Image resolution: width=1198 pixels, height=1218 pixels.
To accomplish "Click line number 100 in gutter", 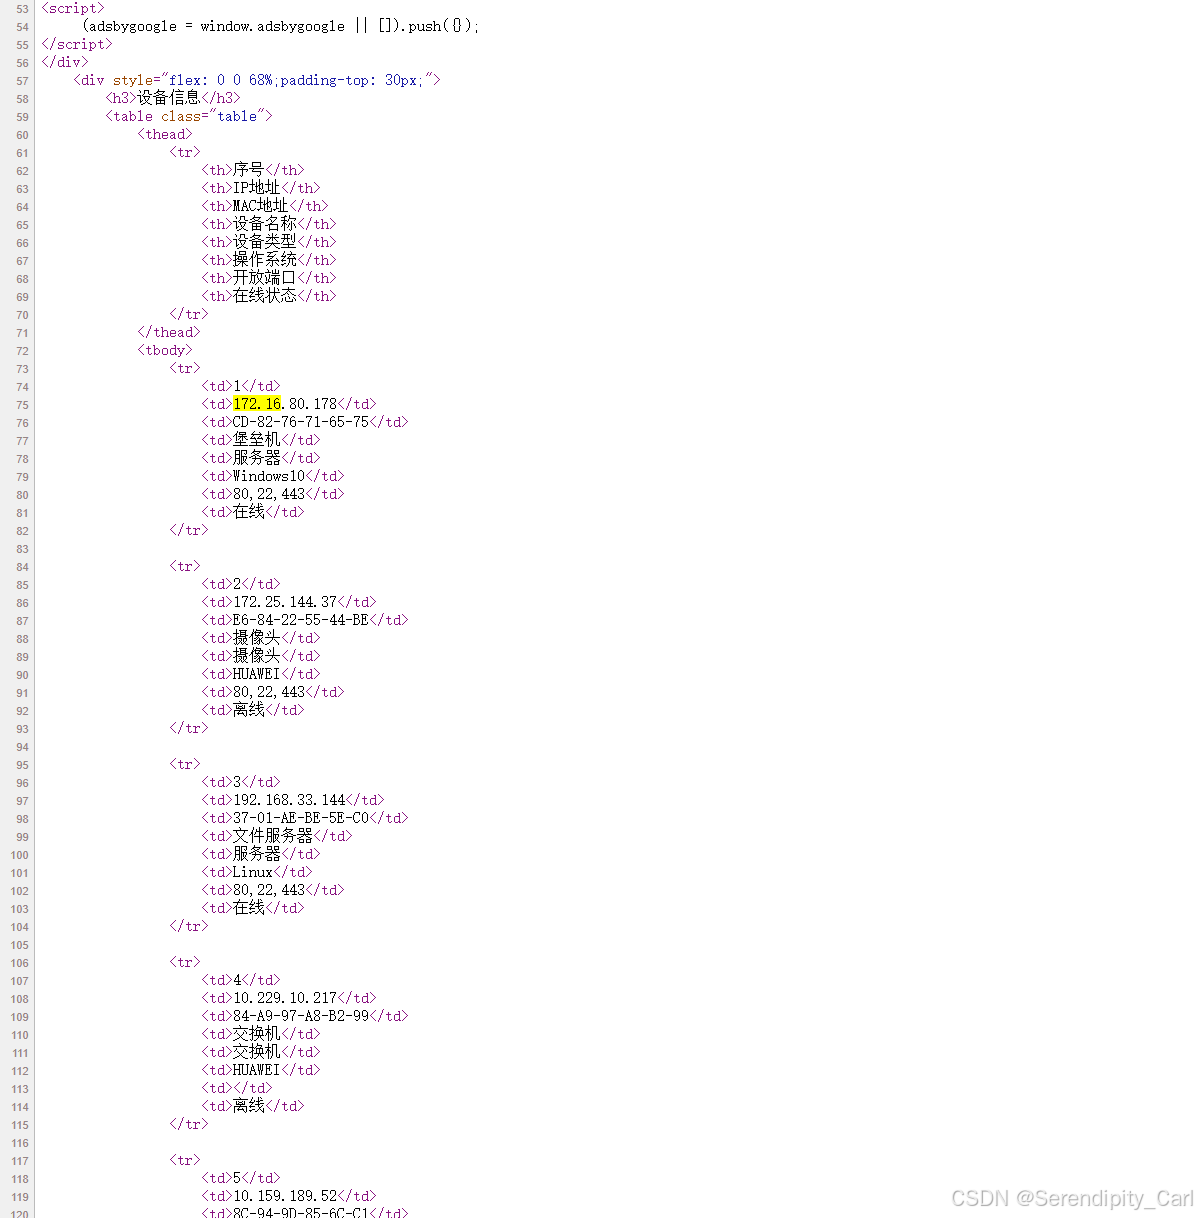I will [20, 855].
